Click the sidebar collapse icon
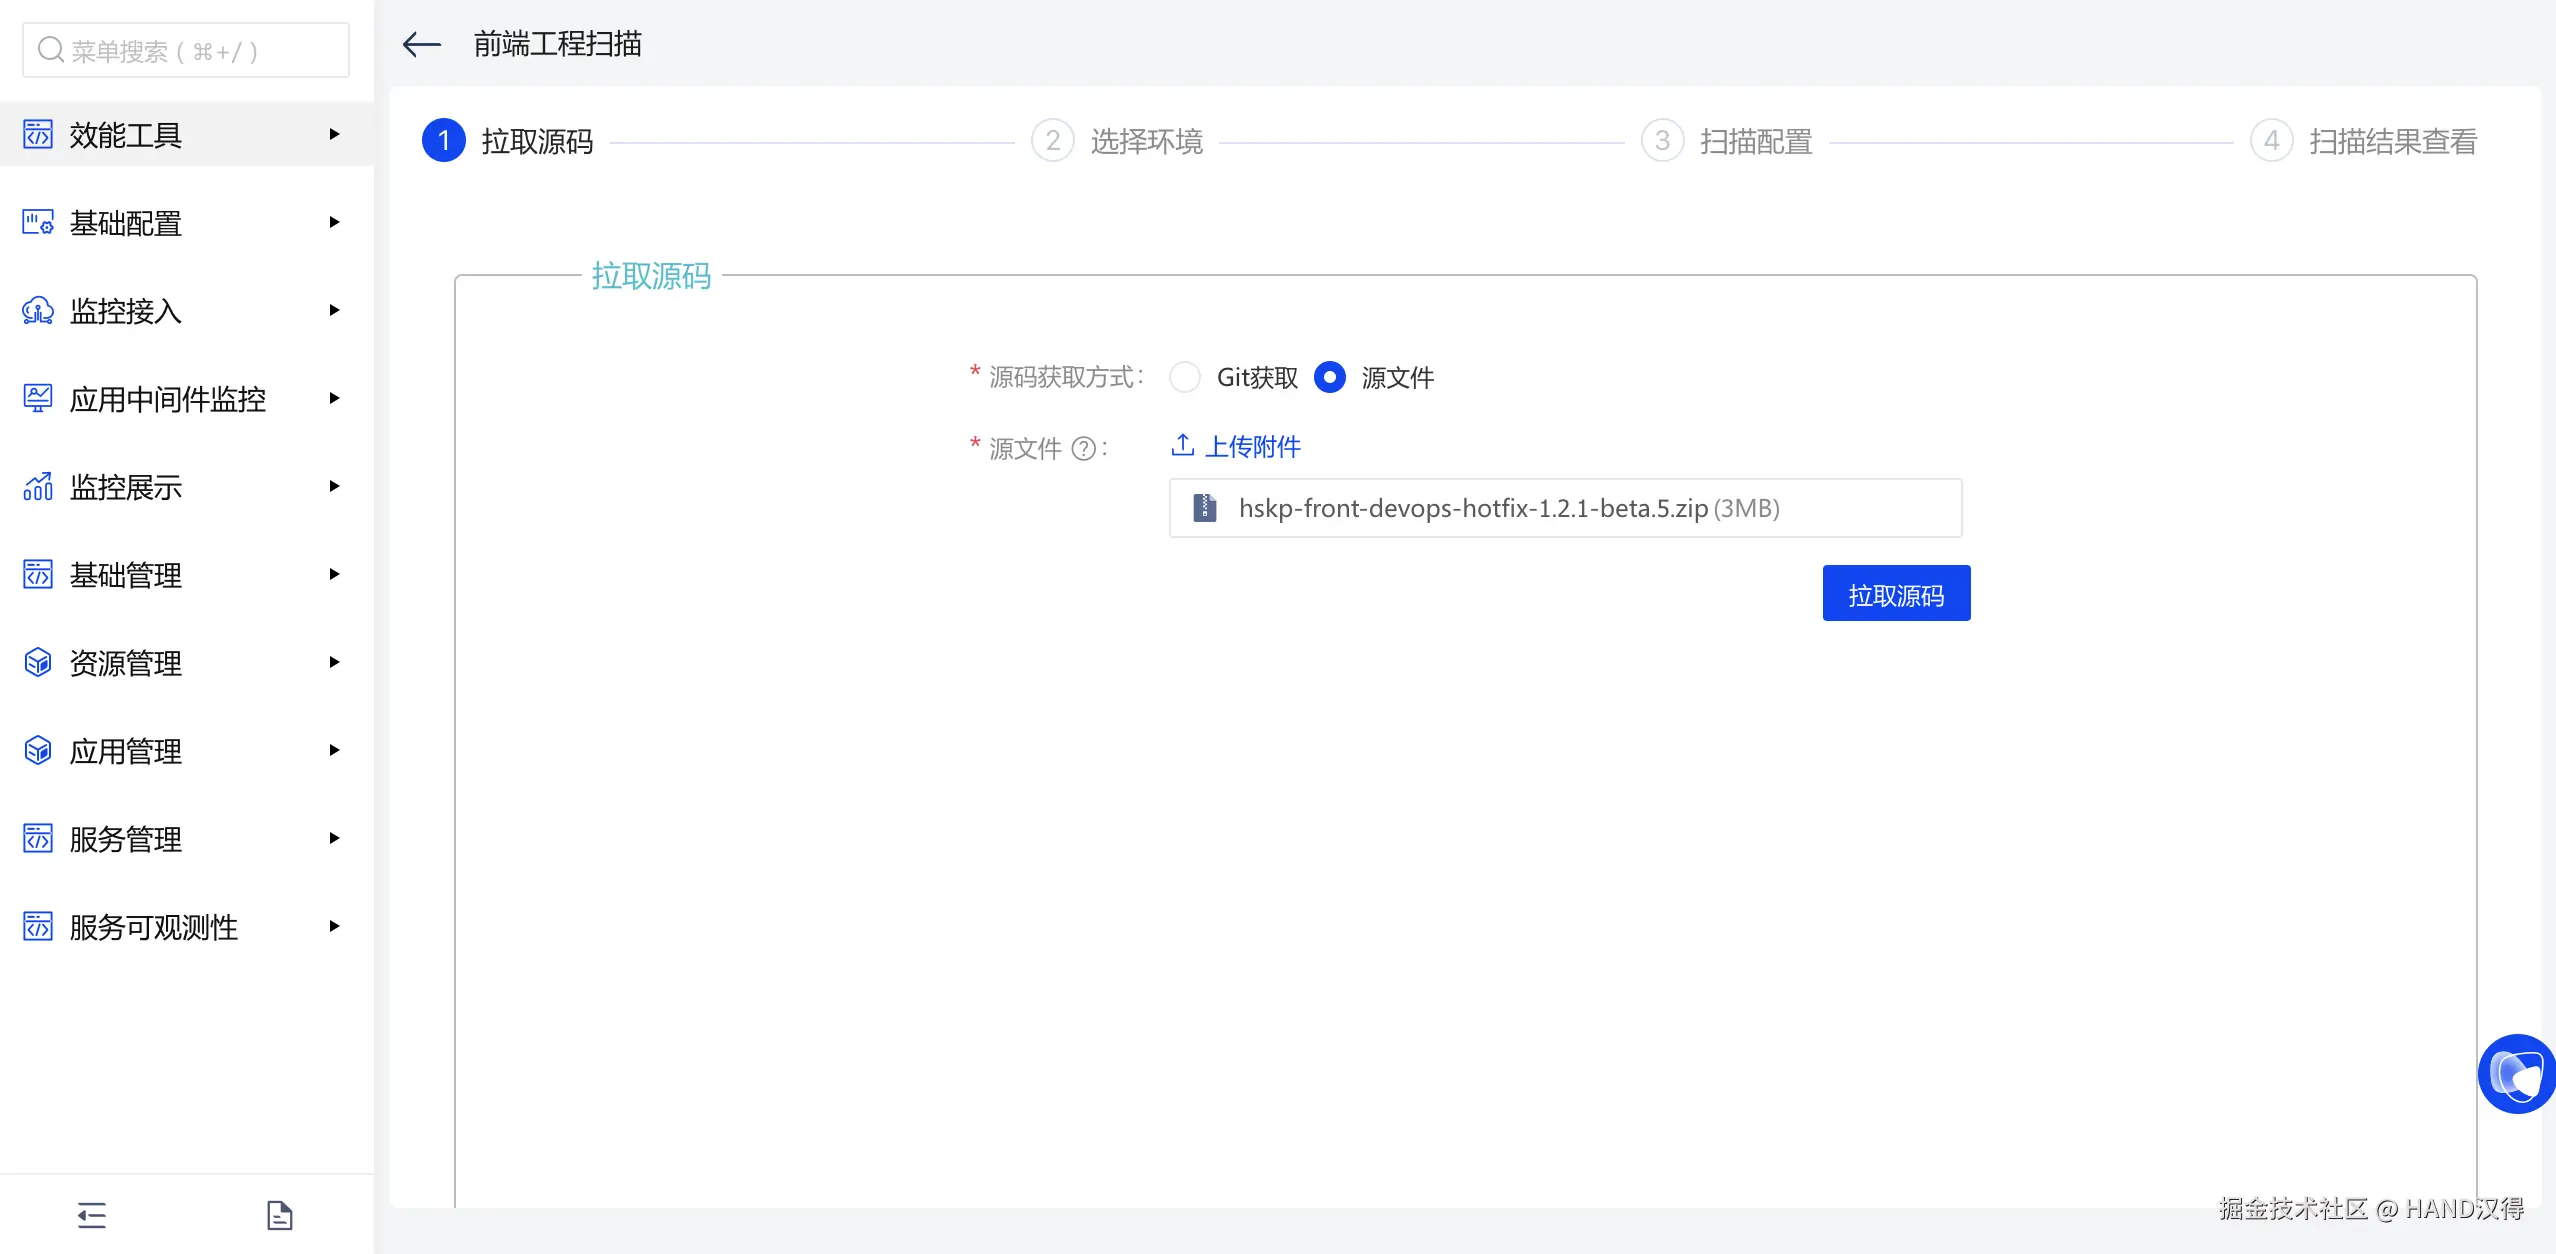The height and width of the screenshot is (1254, 2556). point(92,1215)
